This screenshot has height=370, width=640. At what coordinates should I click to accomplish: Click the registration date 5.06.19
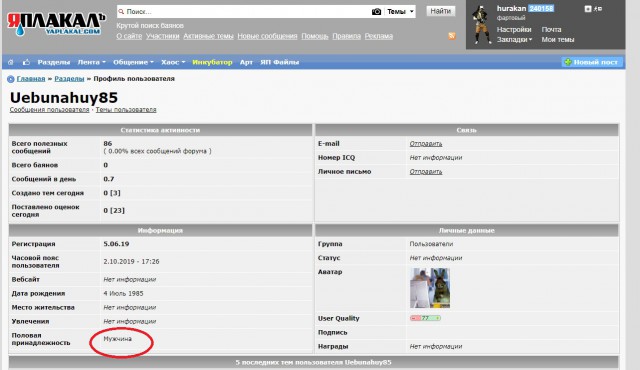click(116, 244)
